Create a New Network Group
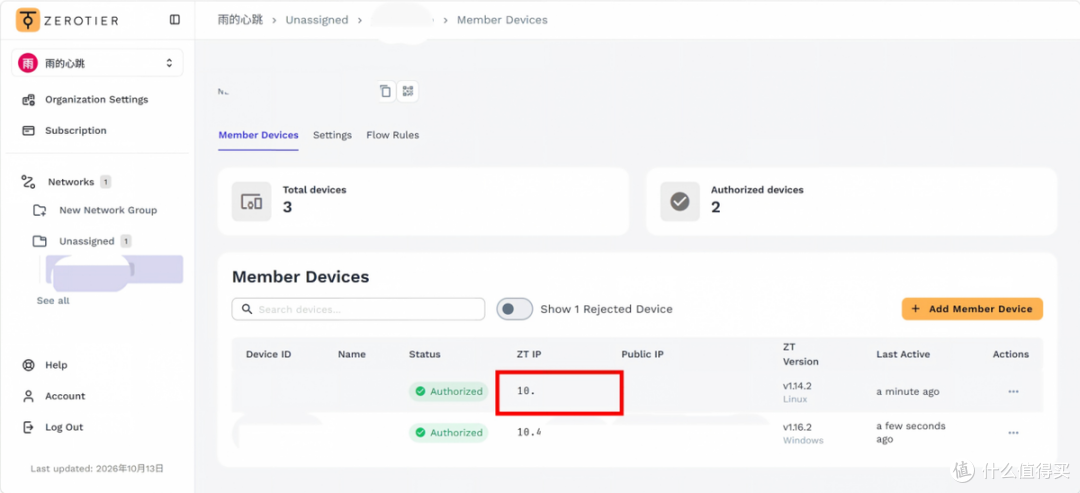 click(108, 210)
